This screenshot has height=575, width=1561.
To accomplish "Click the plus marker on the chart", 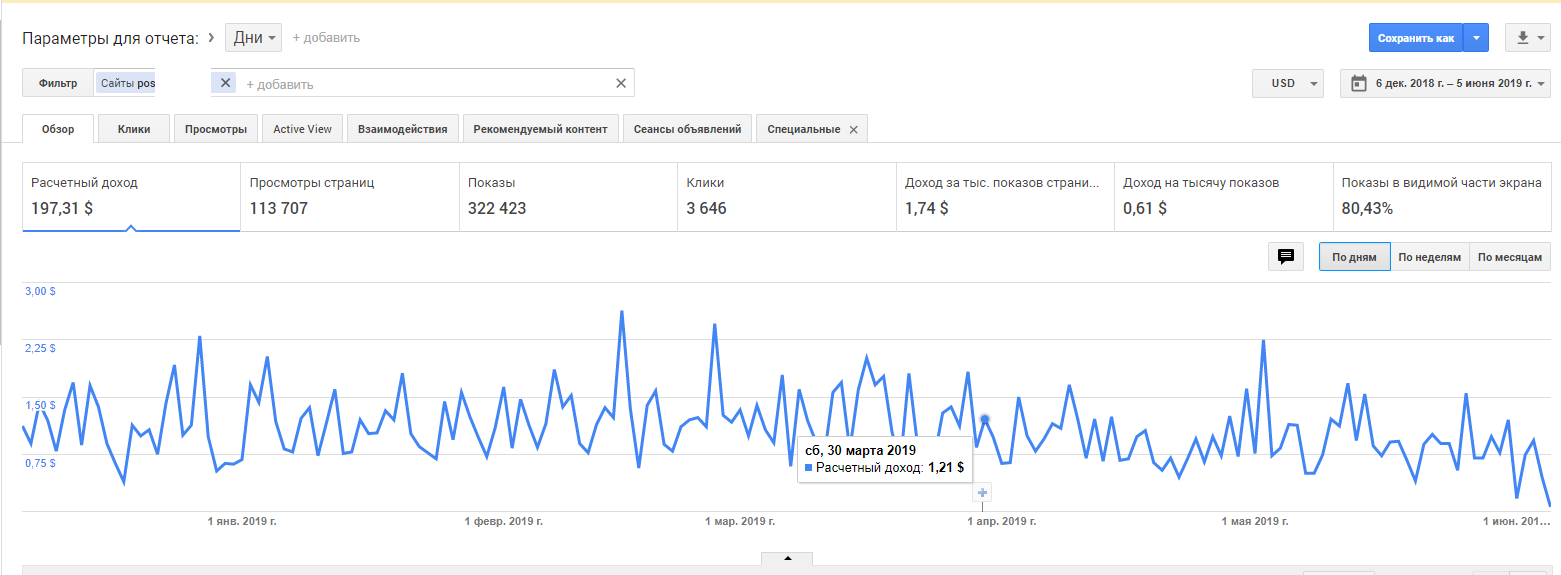I will point(982,492).
